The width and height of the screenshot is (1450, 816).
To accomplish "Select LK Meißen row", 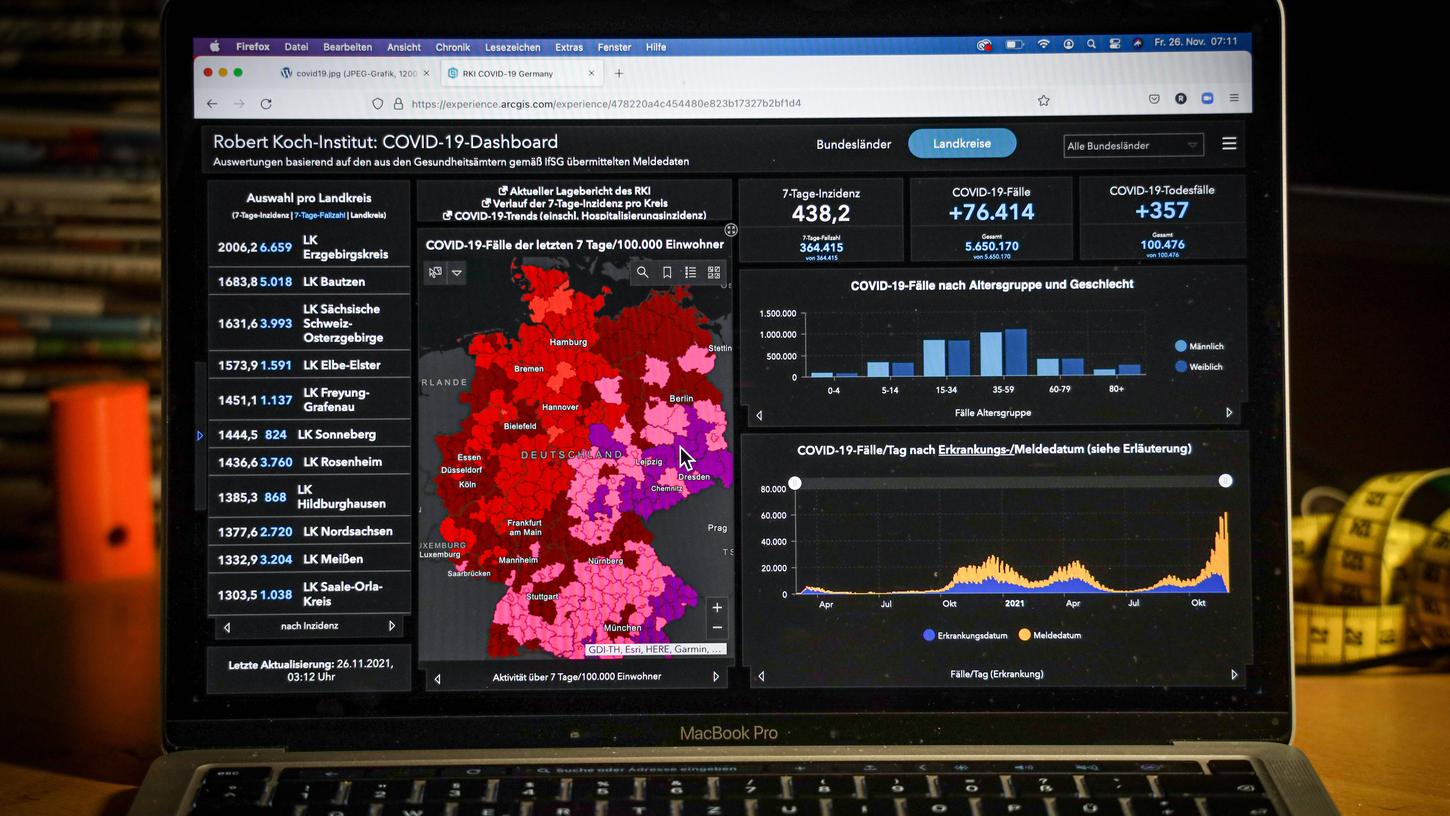I will click(309, 559).
